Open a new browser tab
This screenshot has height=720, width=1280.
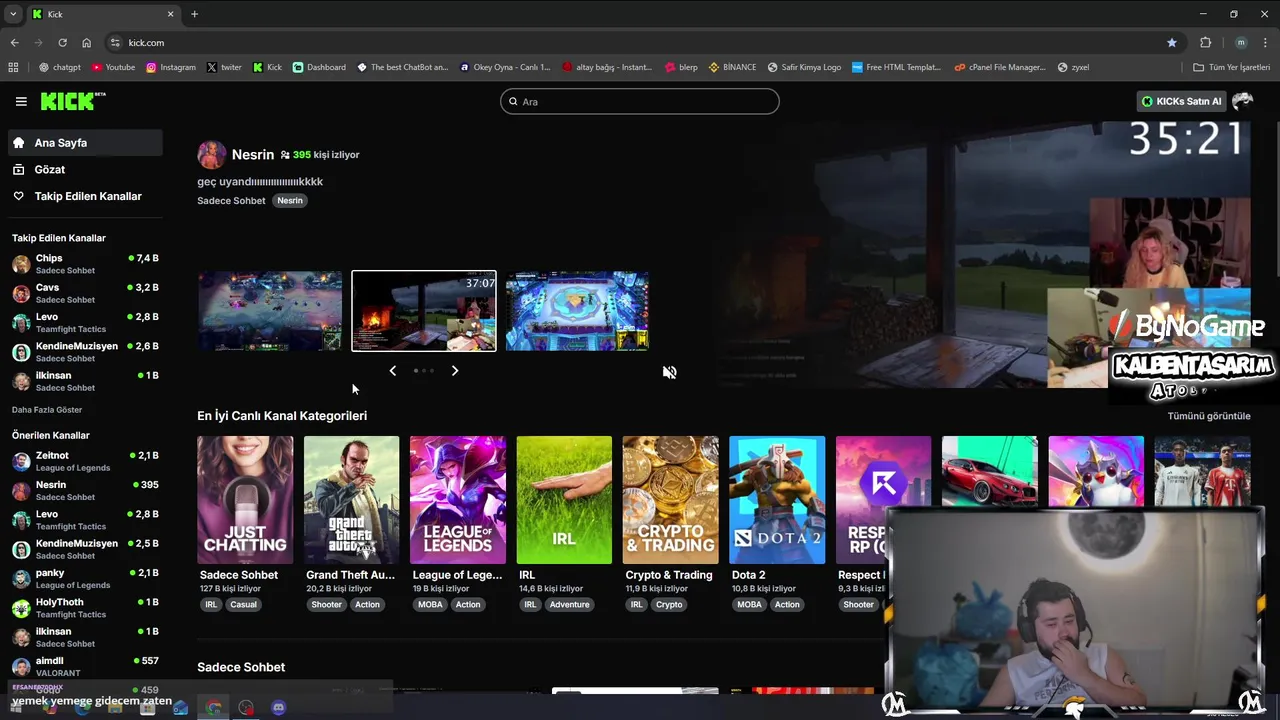(x=194, y=14)
